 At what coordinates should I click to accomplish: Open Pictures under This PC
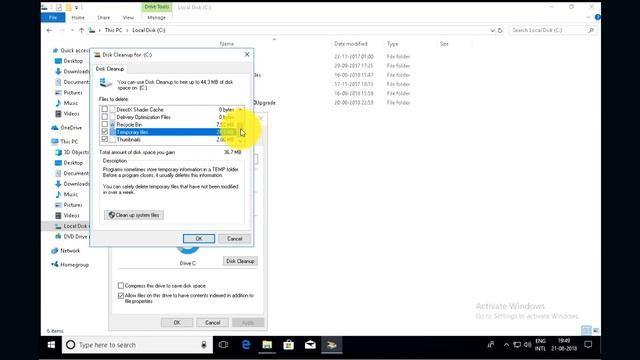69,205
